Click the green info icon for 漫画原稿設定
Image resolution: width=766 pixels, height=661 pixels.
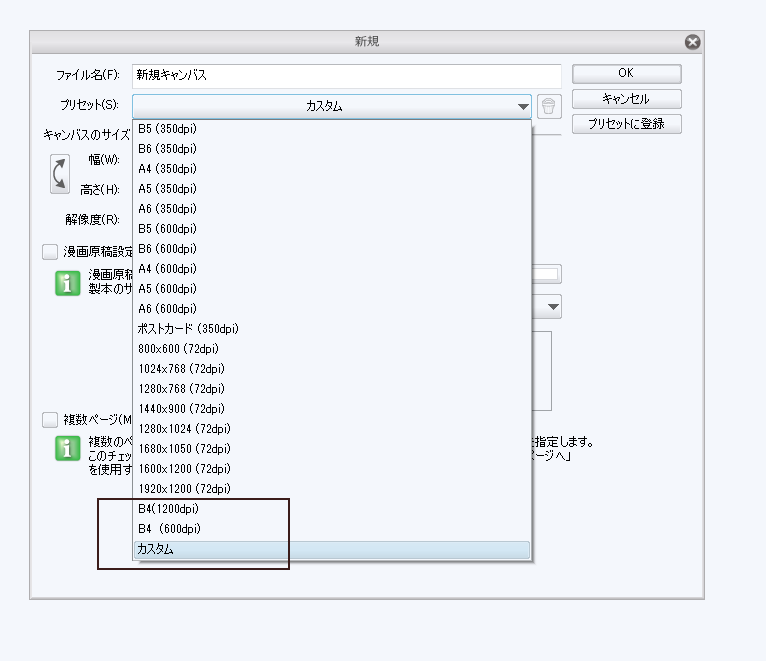[67, 283]
